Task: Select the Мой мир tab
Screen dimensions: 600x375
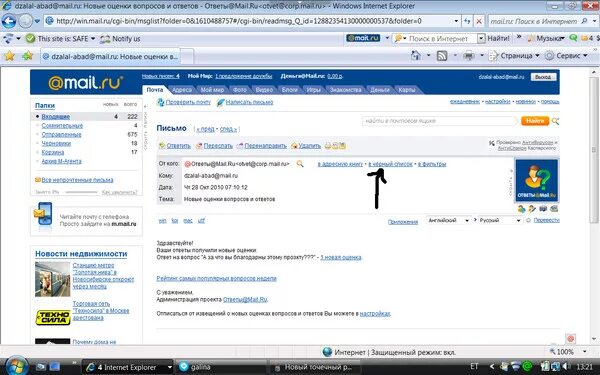Action: coord(212,90)
